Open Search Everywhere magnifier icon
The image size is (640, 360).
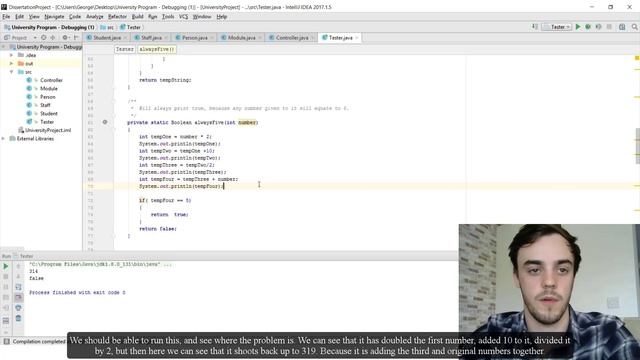click(x=634, y=27)
